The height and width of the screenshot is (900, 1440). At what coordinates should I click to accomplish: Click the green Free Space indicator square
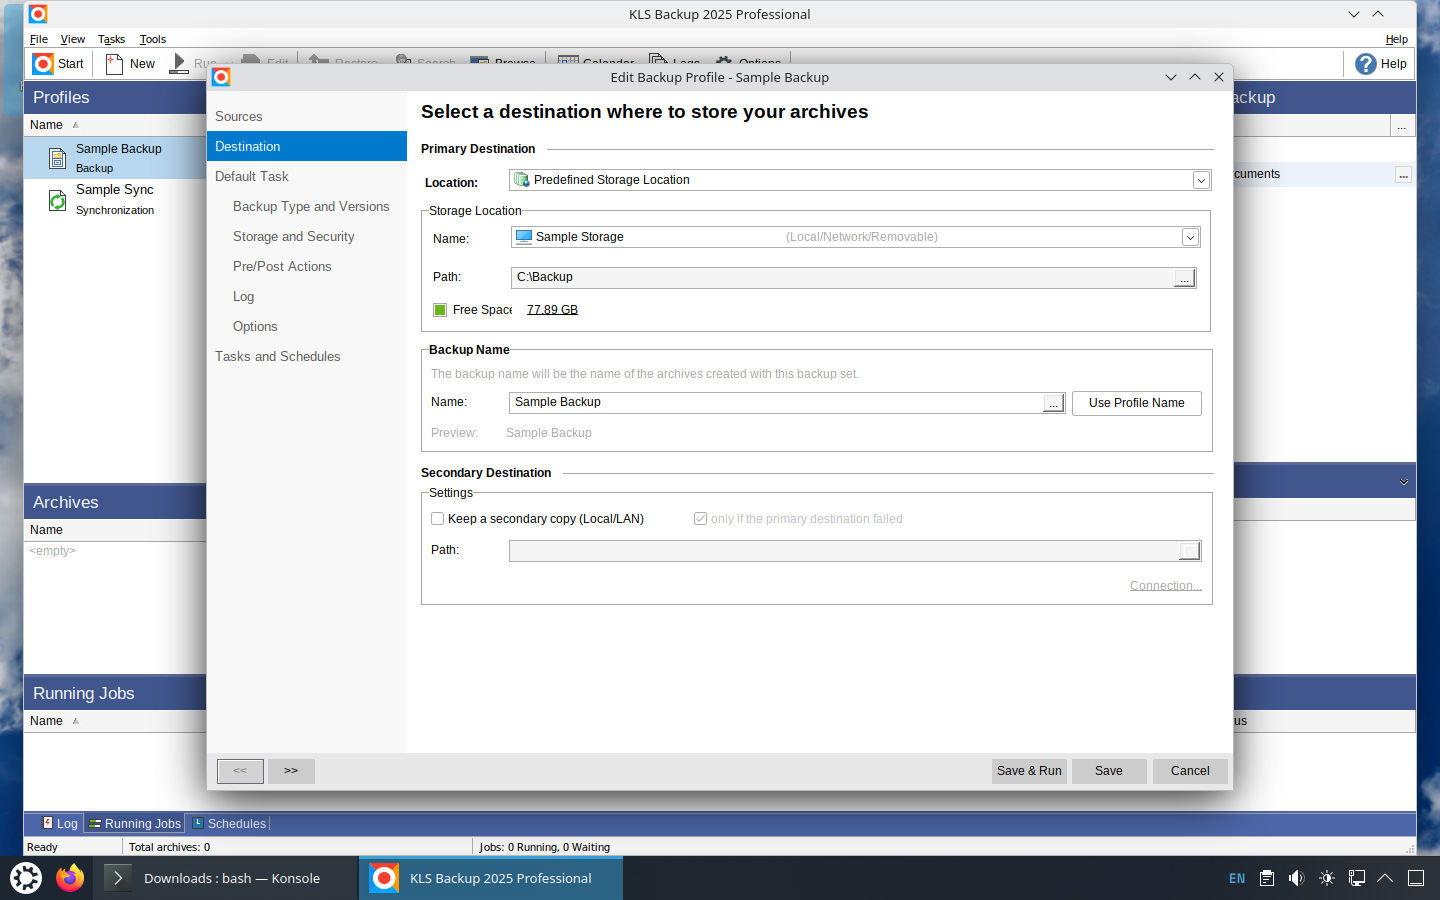(440, 310)
